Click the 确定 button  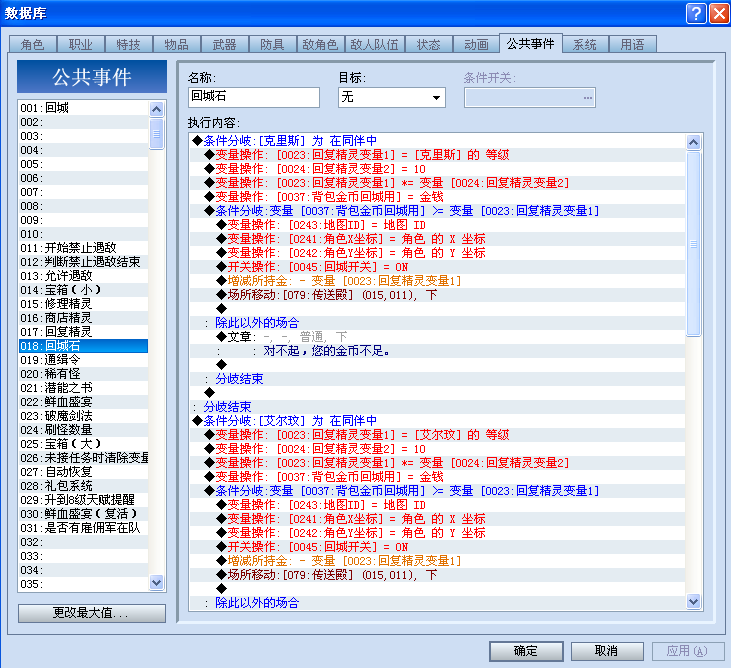click(526, 651)
